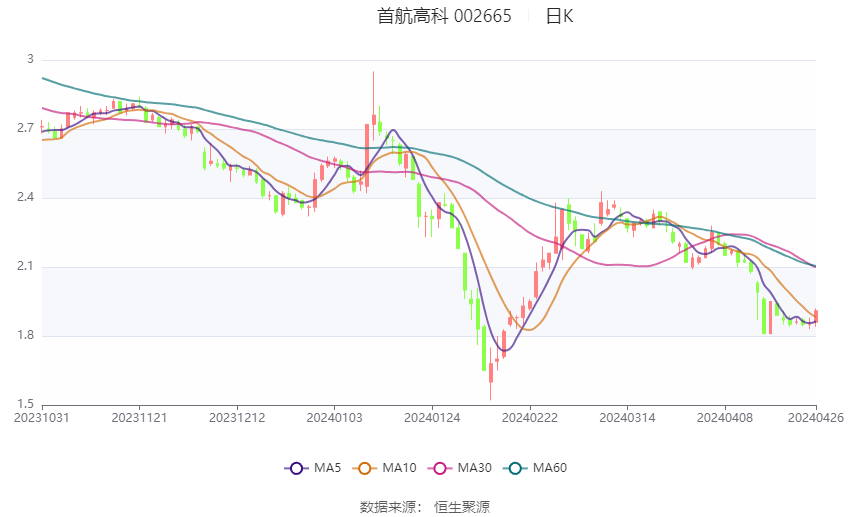Viewport: 850px width, 517px height.
Task: Click the data source text 数据来源：恒生聚源
Action: point(425,507)
